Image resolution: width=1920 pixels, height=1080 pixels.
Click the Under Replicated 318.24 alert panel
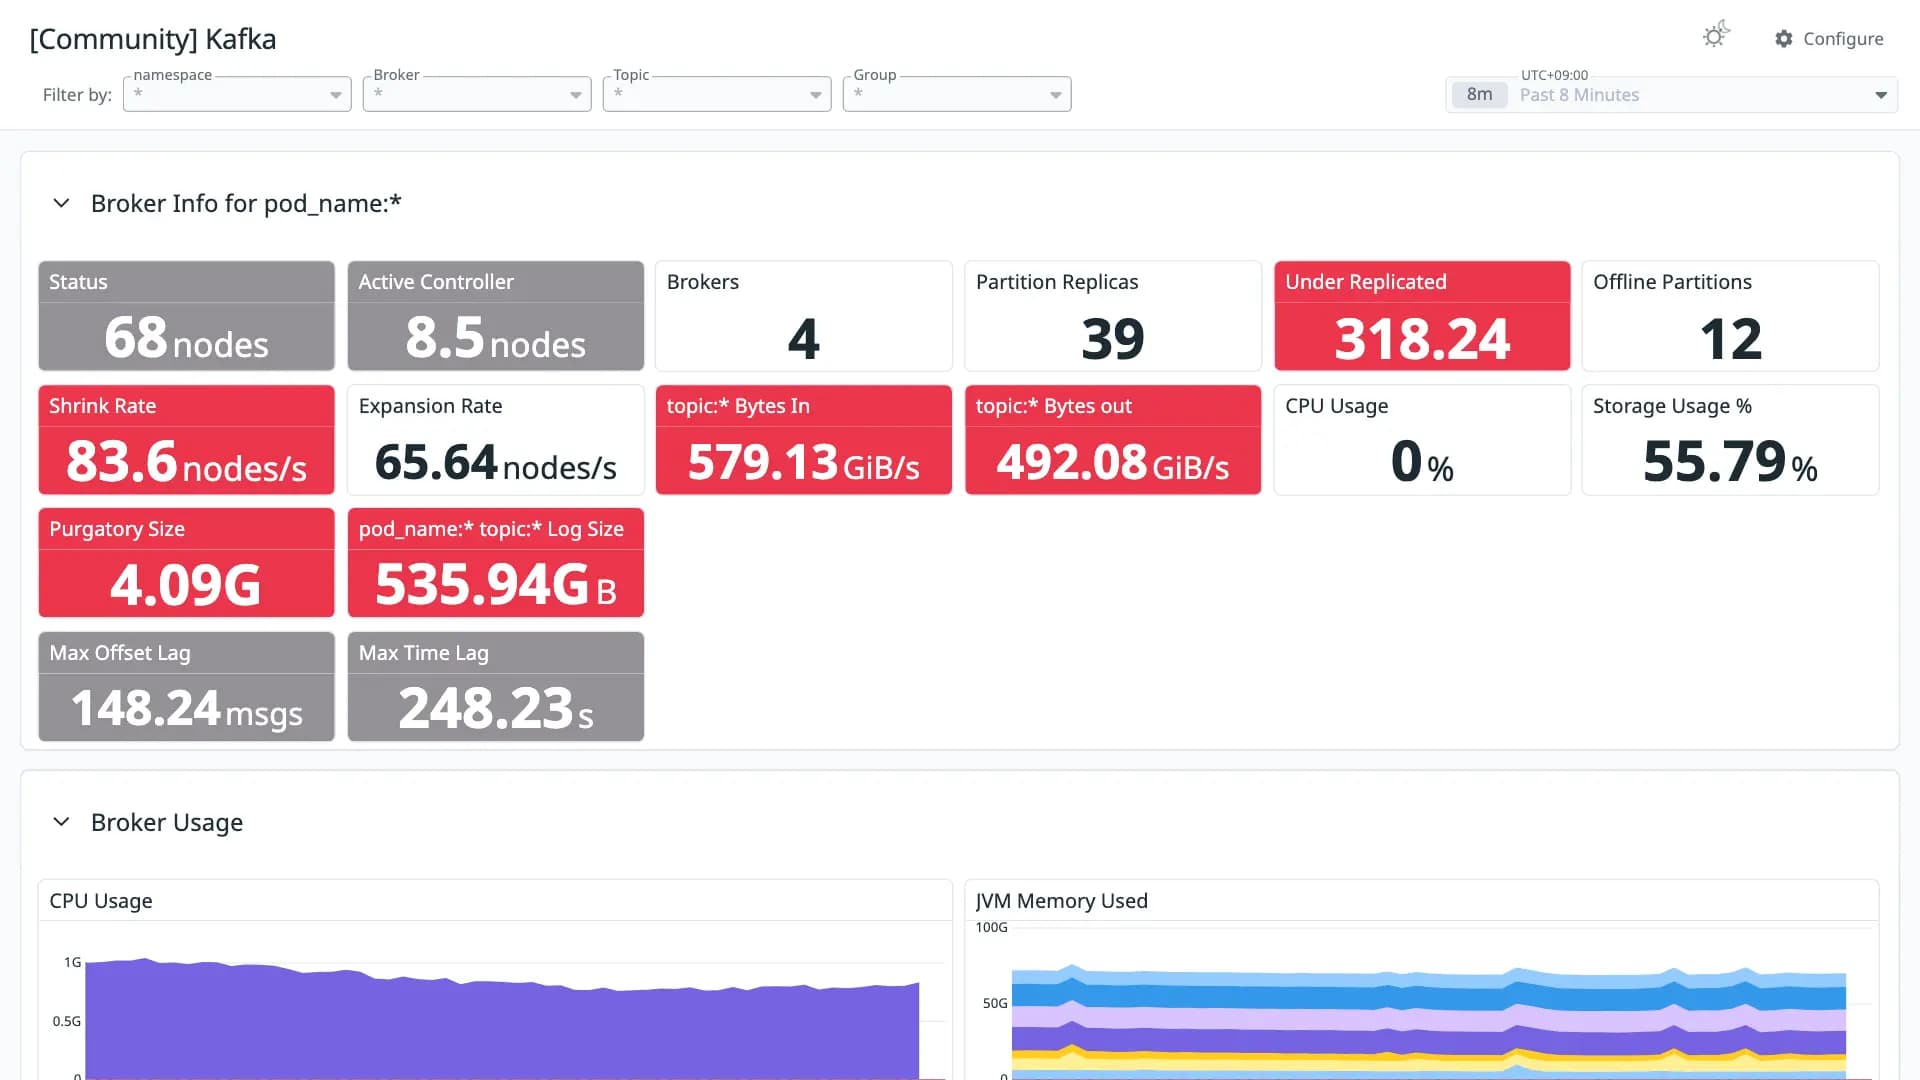(1422, 316)
